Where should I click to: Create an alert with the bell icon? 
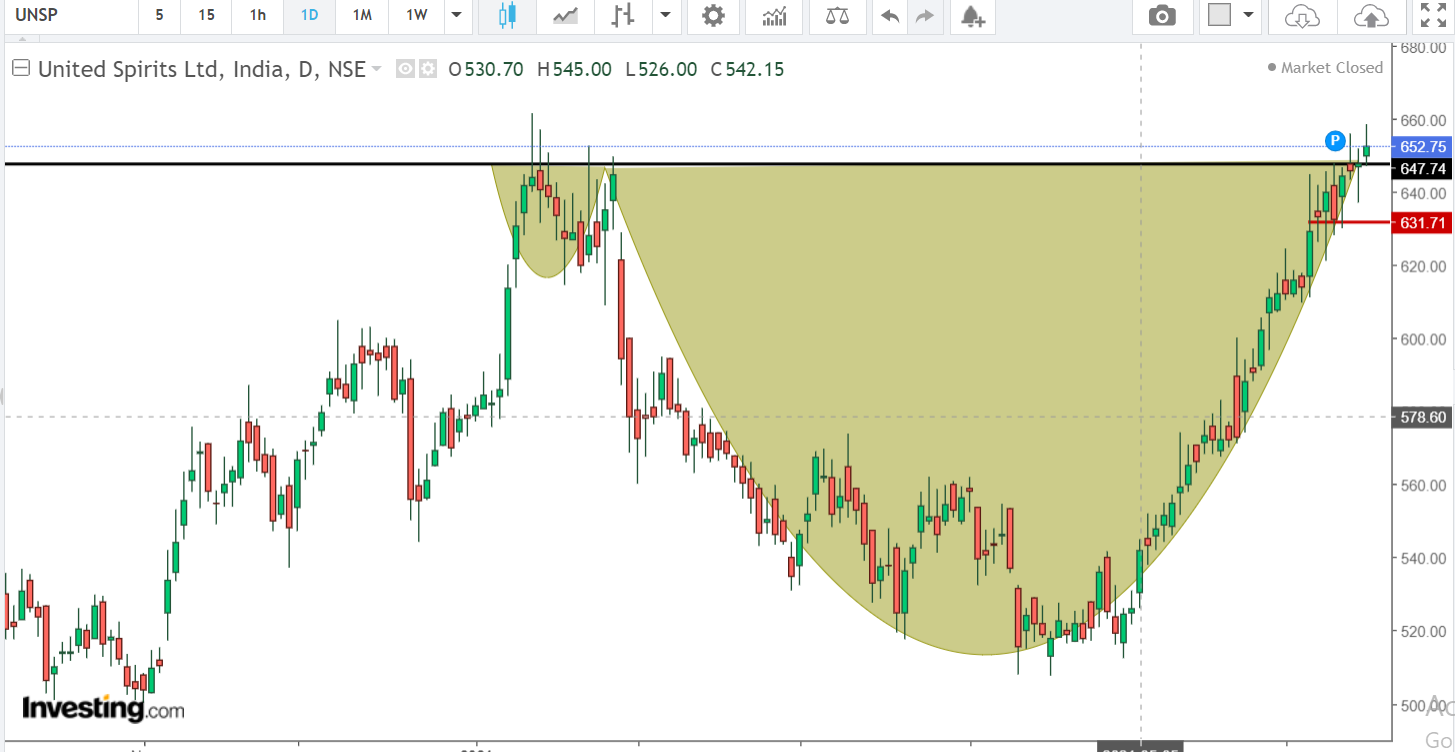[971, 15]
